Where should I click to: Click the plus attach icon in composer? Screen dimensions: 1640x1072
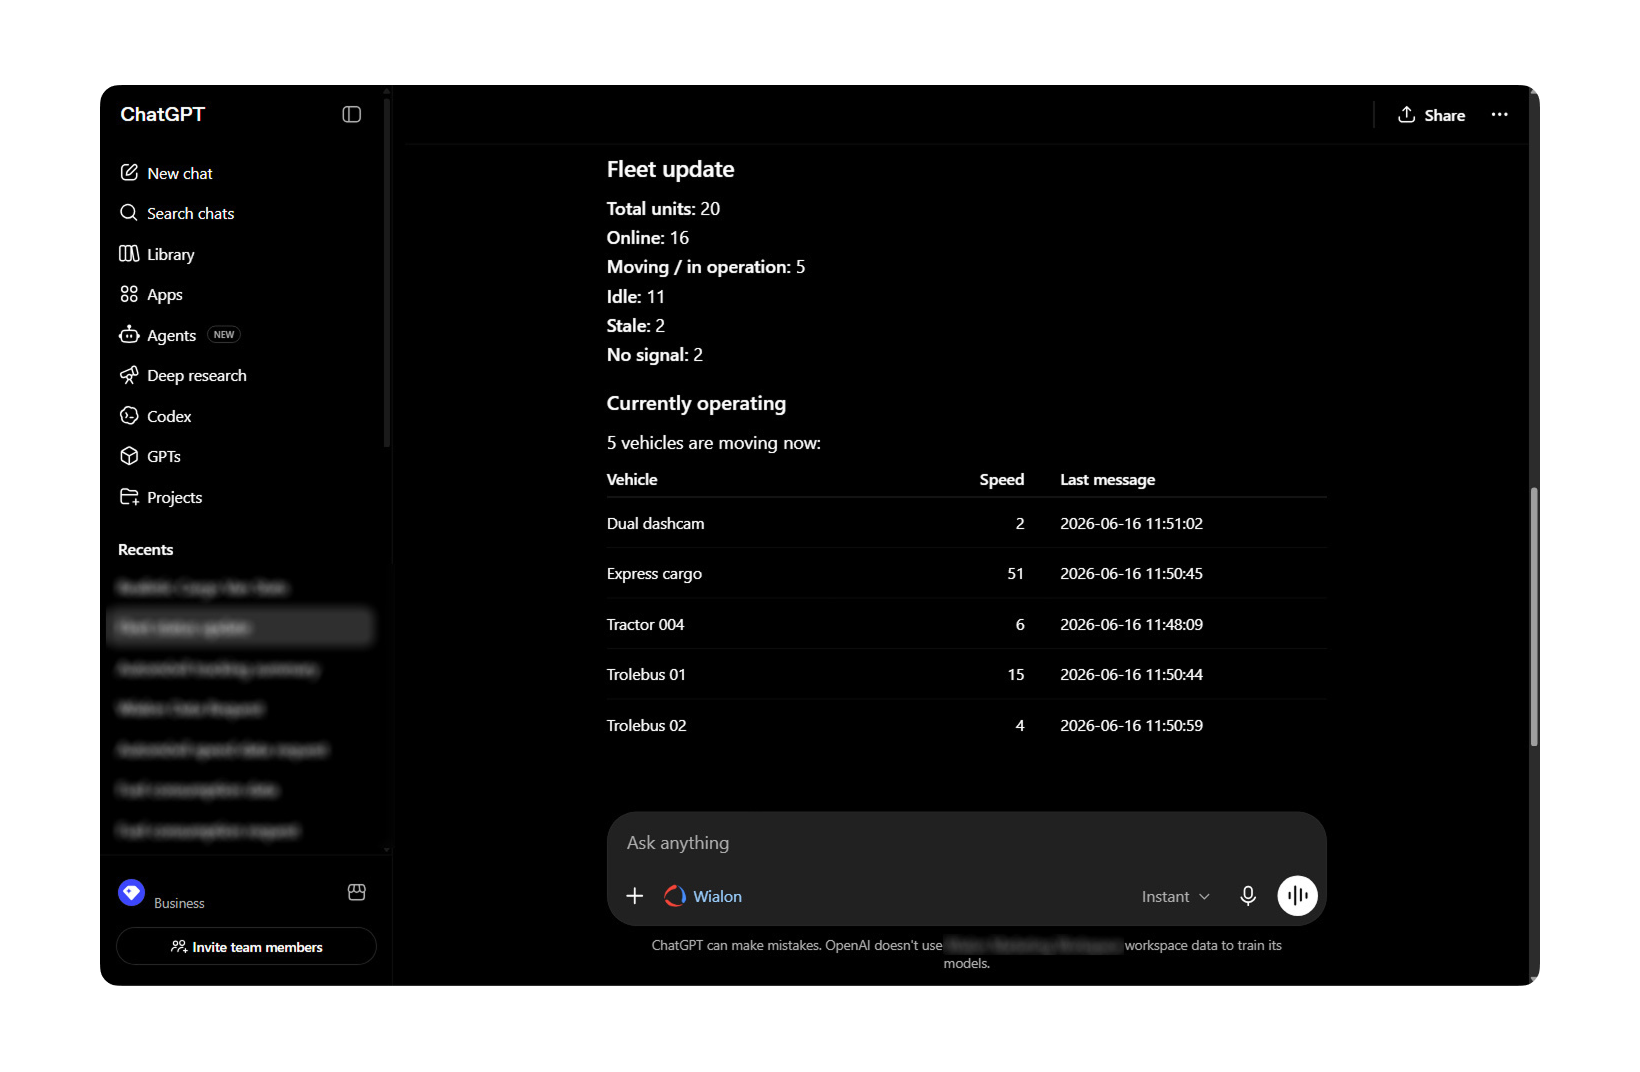[635, 896]
